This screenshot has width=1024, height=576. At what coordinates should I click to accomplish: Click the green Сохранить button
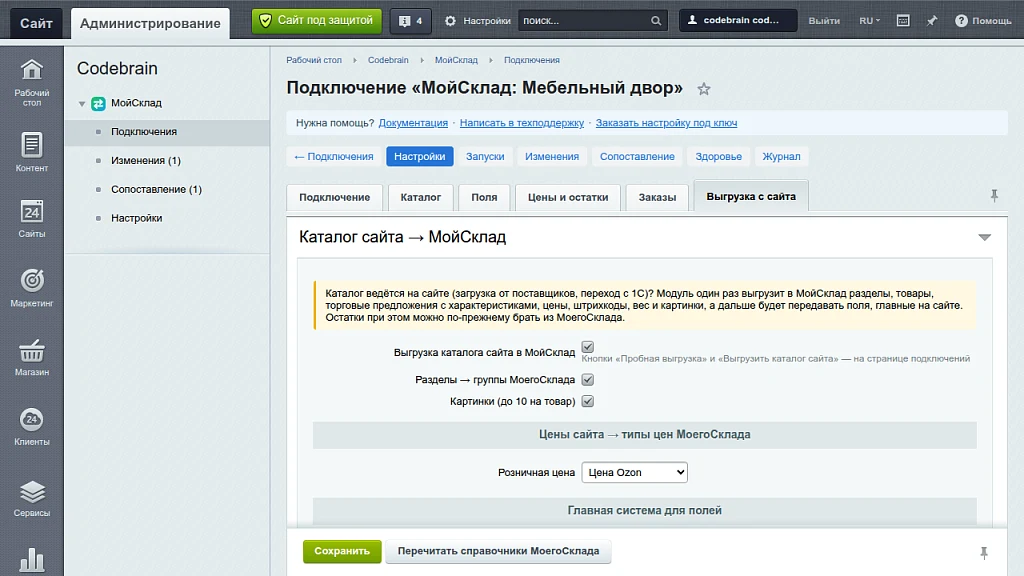point(342,551)
